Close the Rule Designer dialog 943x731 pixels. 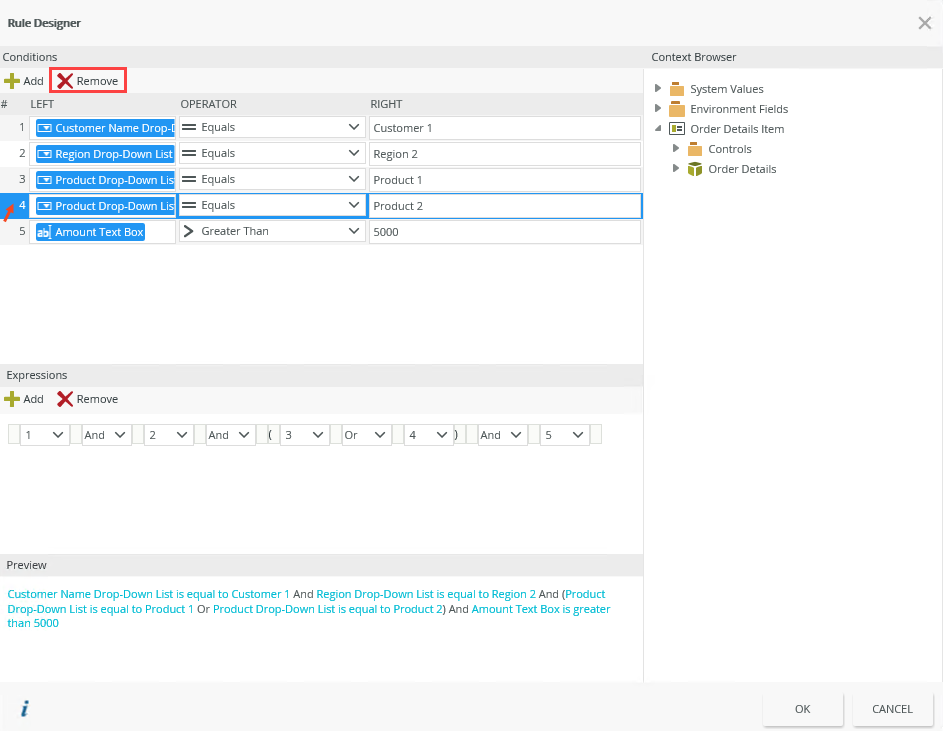[x=924, y=23]
